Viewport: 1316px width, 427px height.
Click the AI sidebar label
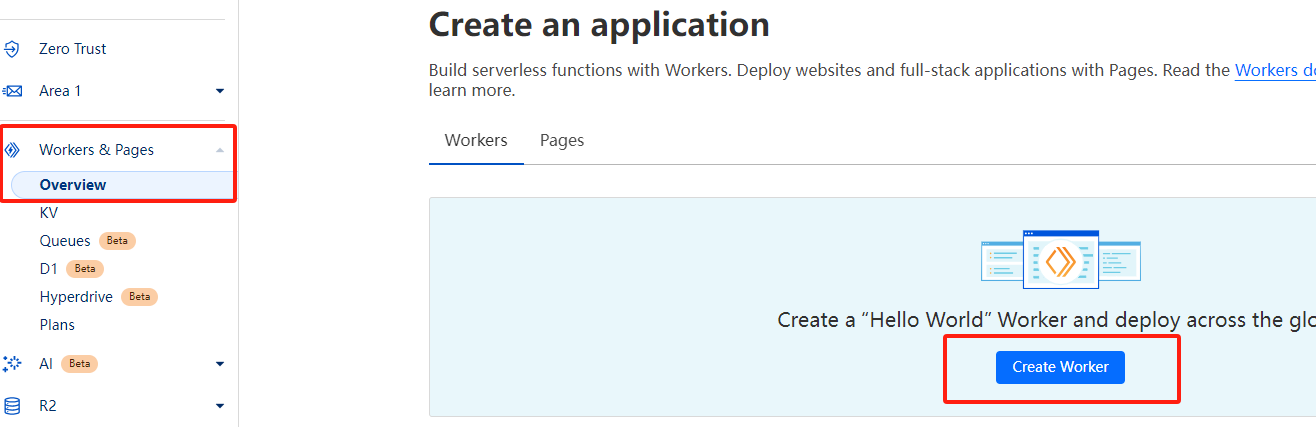46,364
